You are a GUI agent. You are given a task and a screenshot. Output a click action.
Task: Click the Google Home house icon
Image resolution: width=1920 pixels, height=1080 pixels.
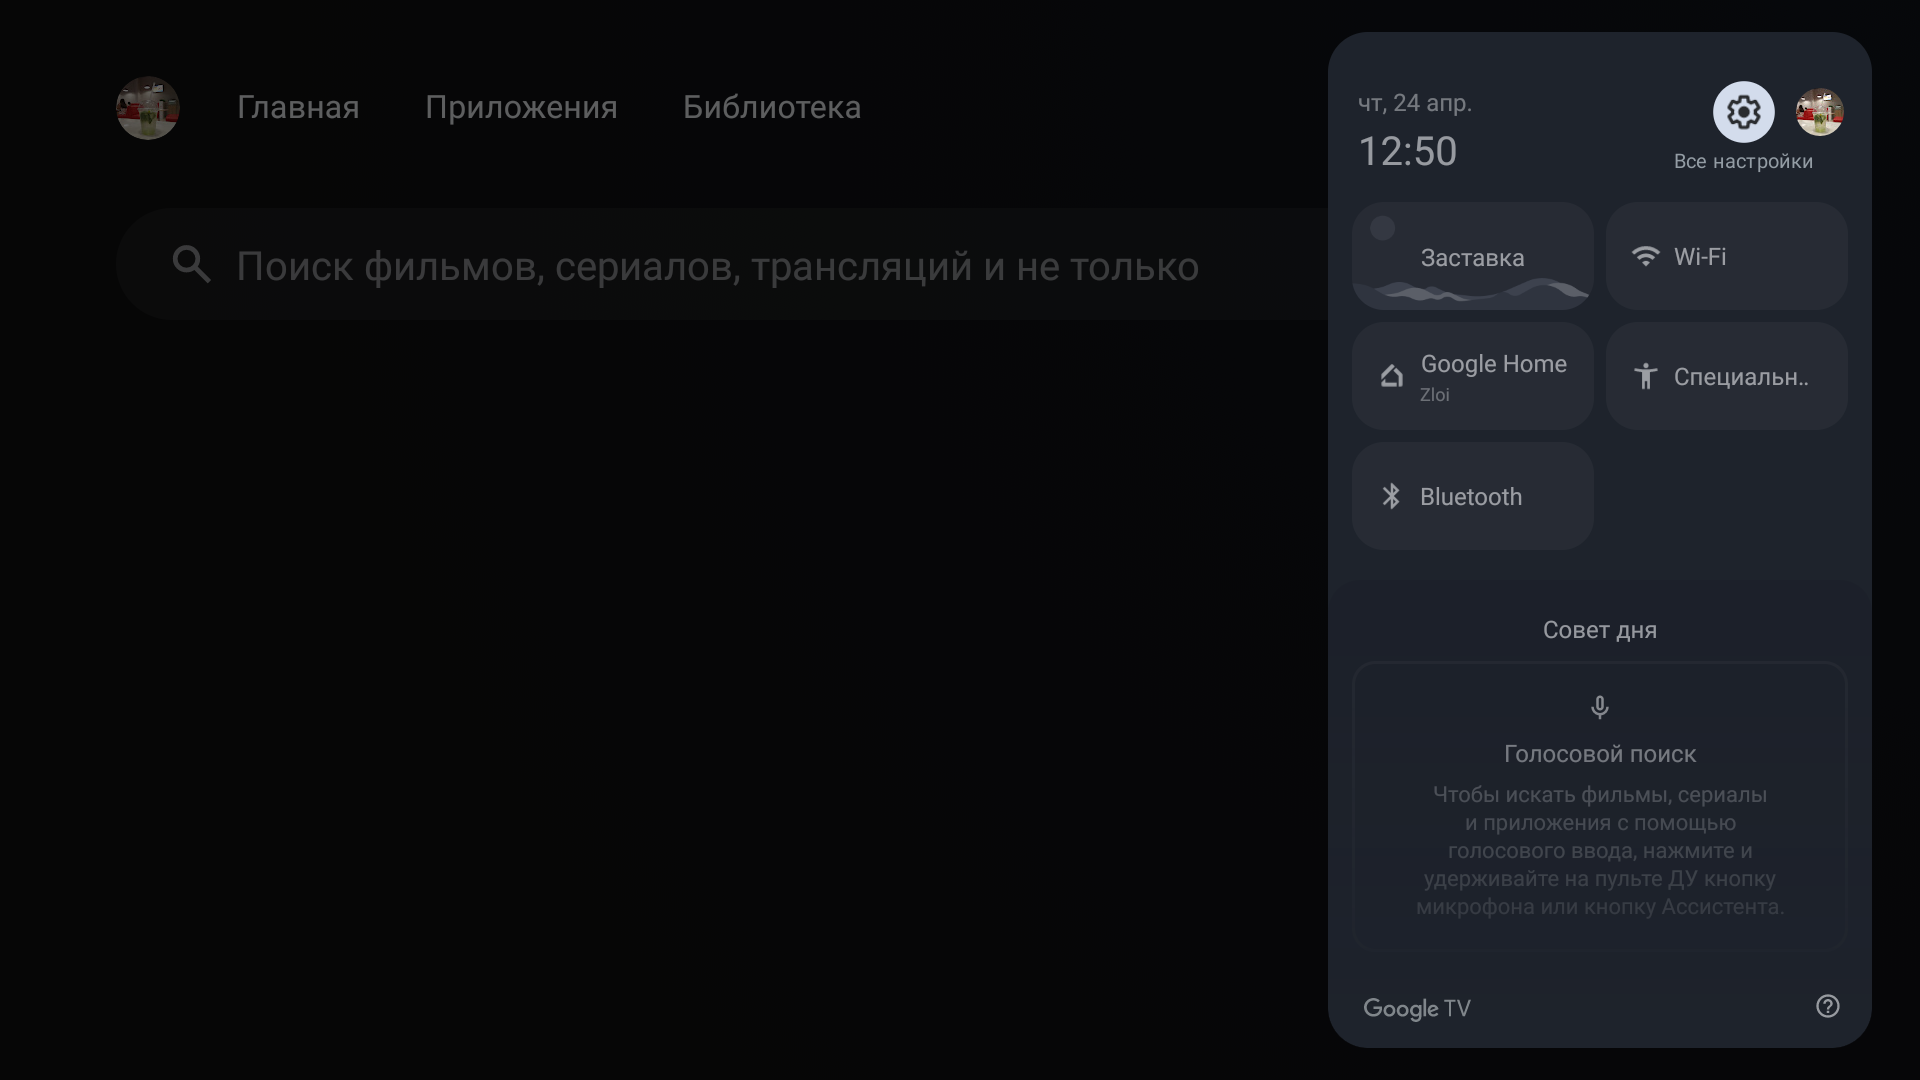[1391, 376]
